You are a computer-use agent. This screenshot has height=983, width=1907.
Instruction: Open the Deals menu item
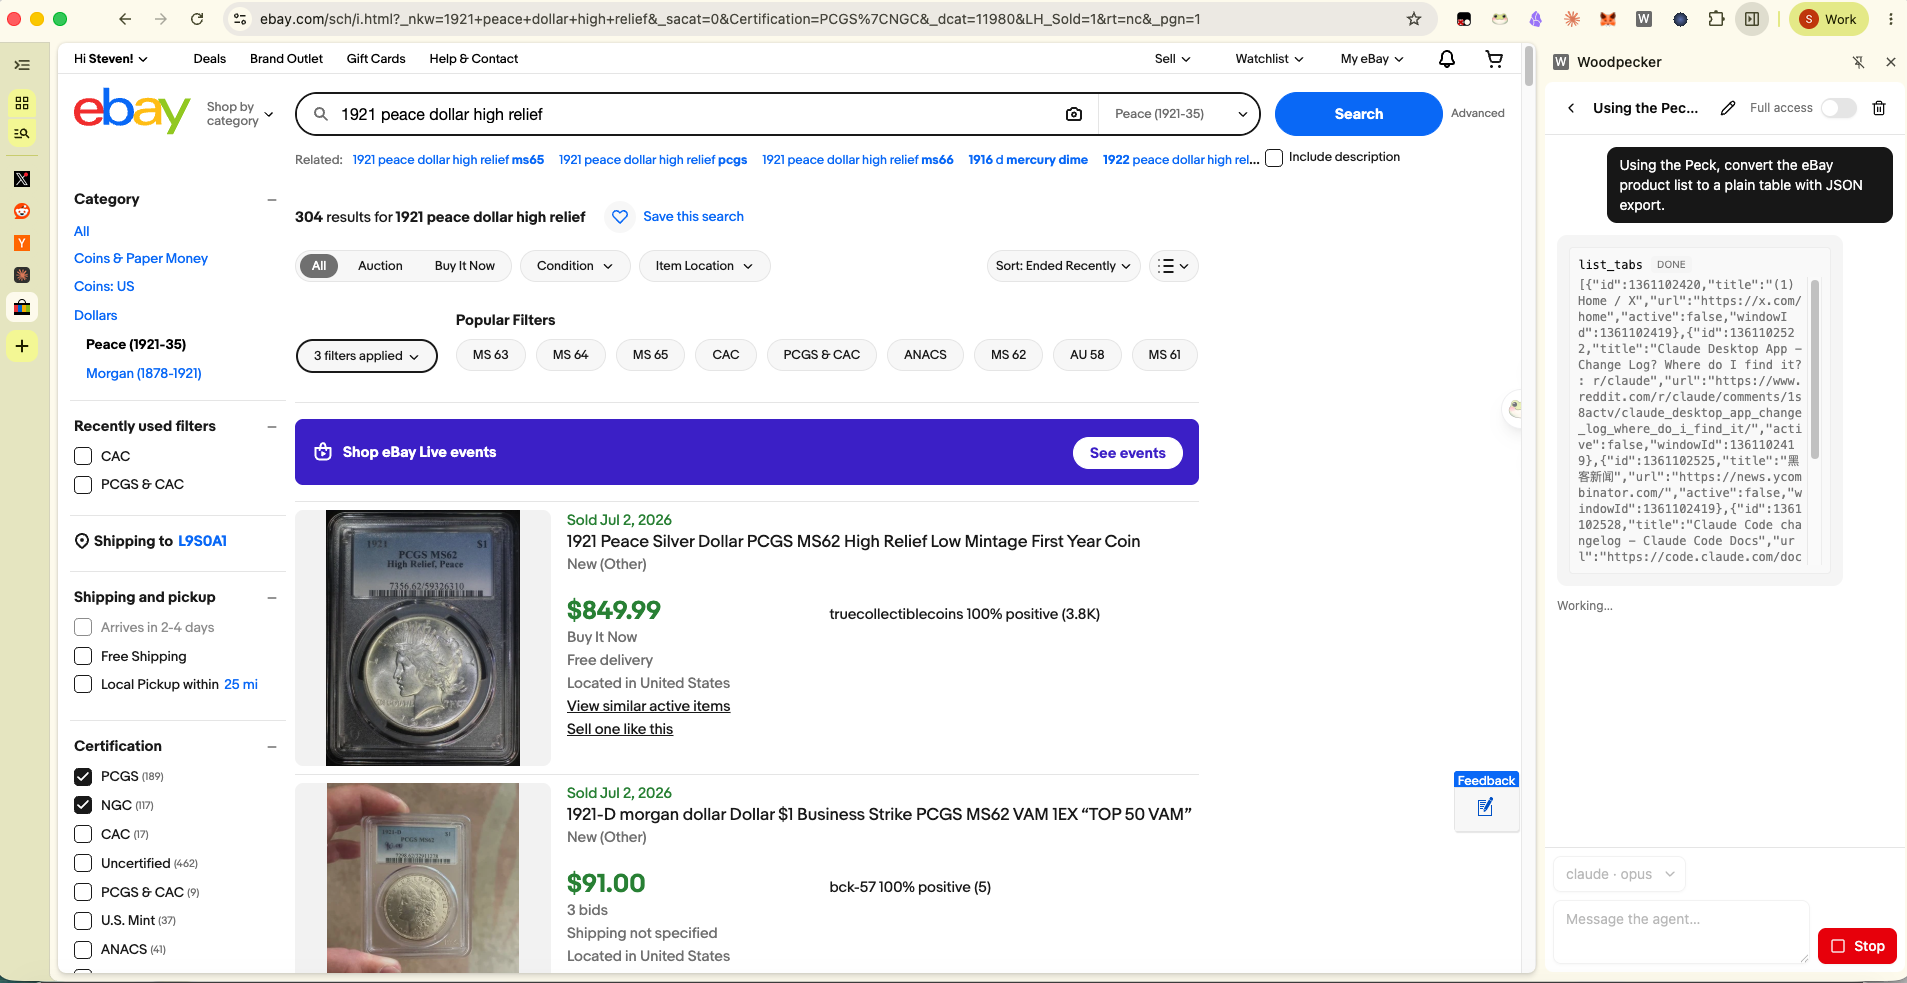(210, 59)
